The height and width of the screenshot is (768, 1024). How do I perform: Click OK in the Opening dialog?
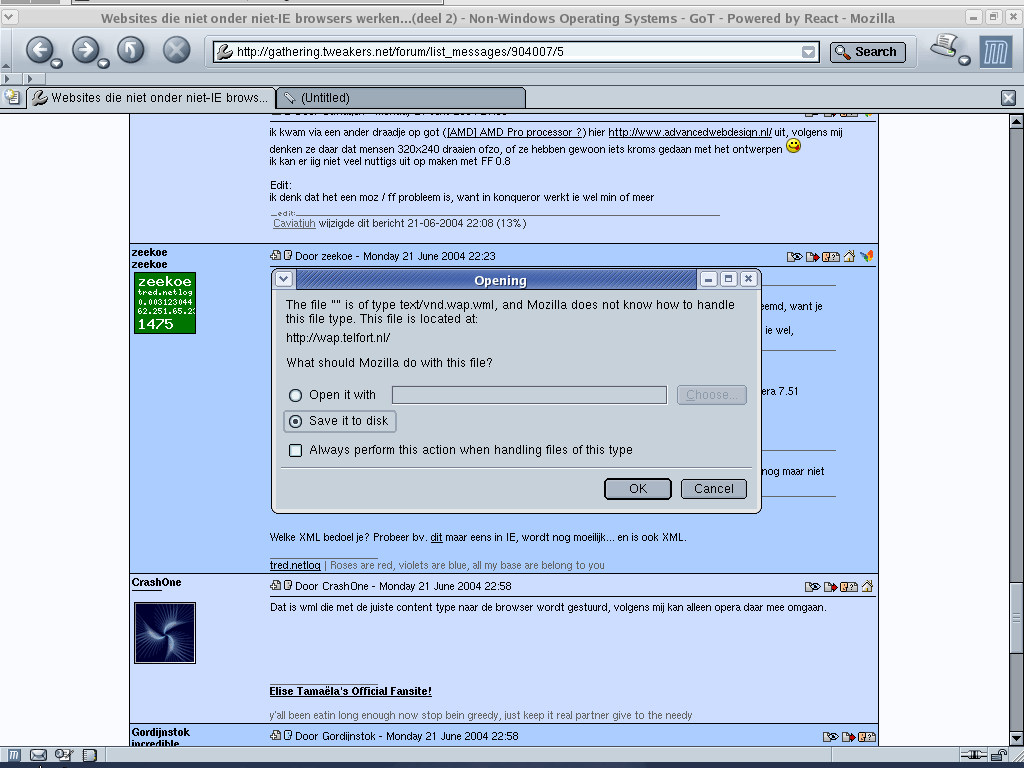(x=637, y=489)
